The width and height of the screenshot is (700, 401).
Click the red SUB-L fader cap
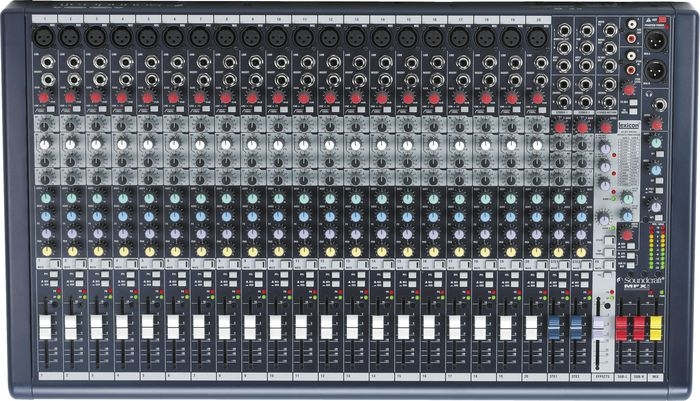[x=620, y=328]
